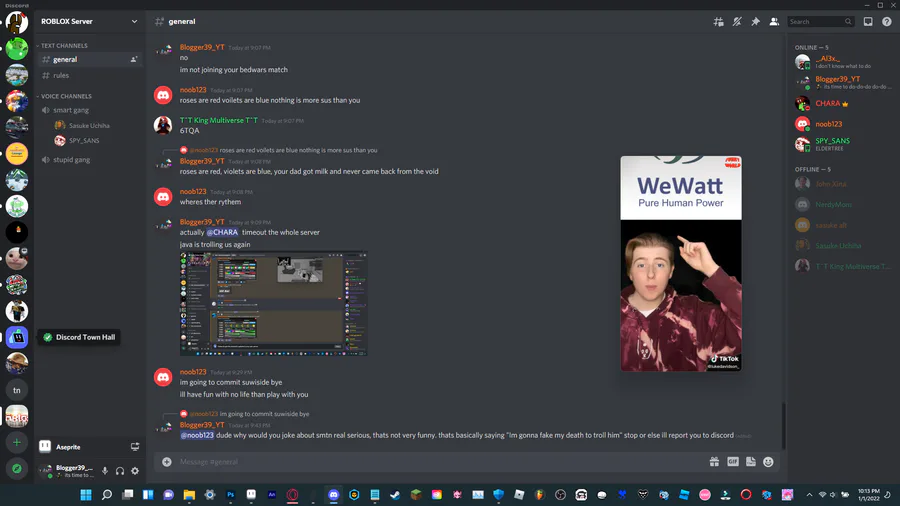This screenshot has height=506, width=900.
Task: Select Sasuke Uchiha offline member
Action: point(844,246)
